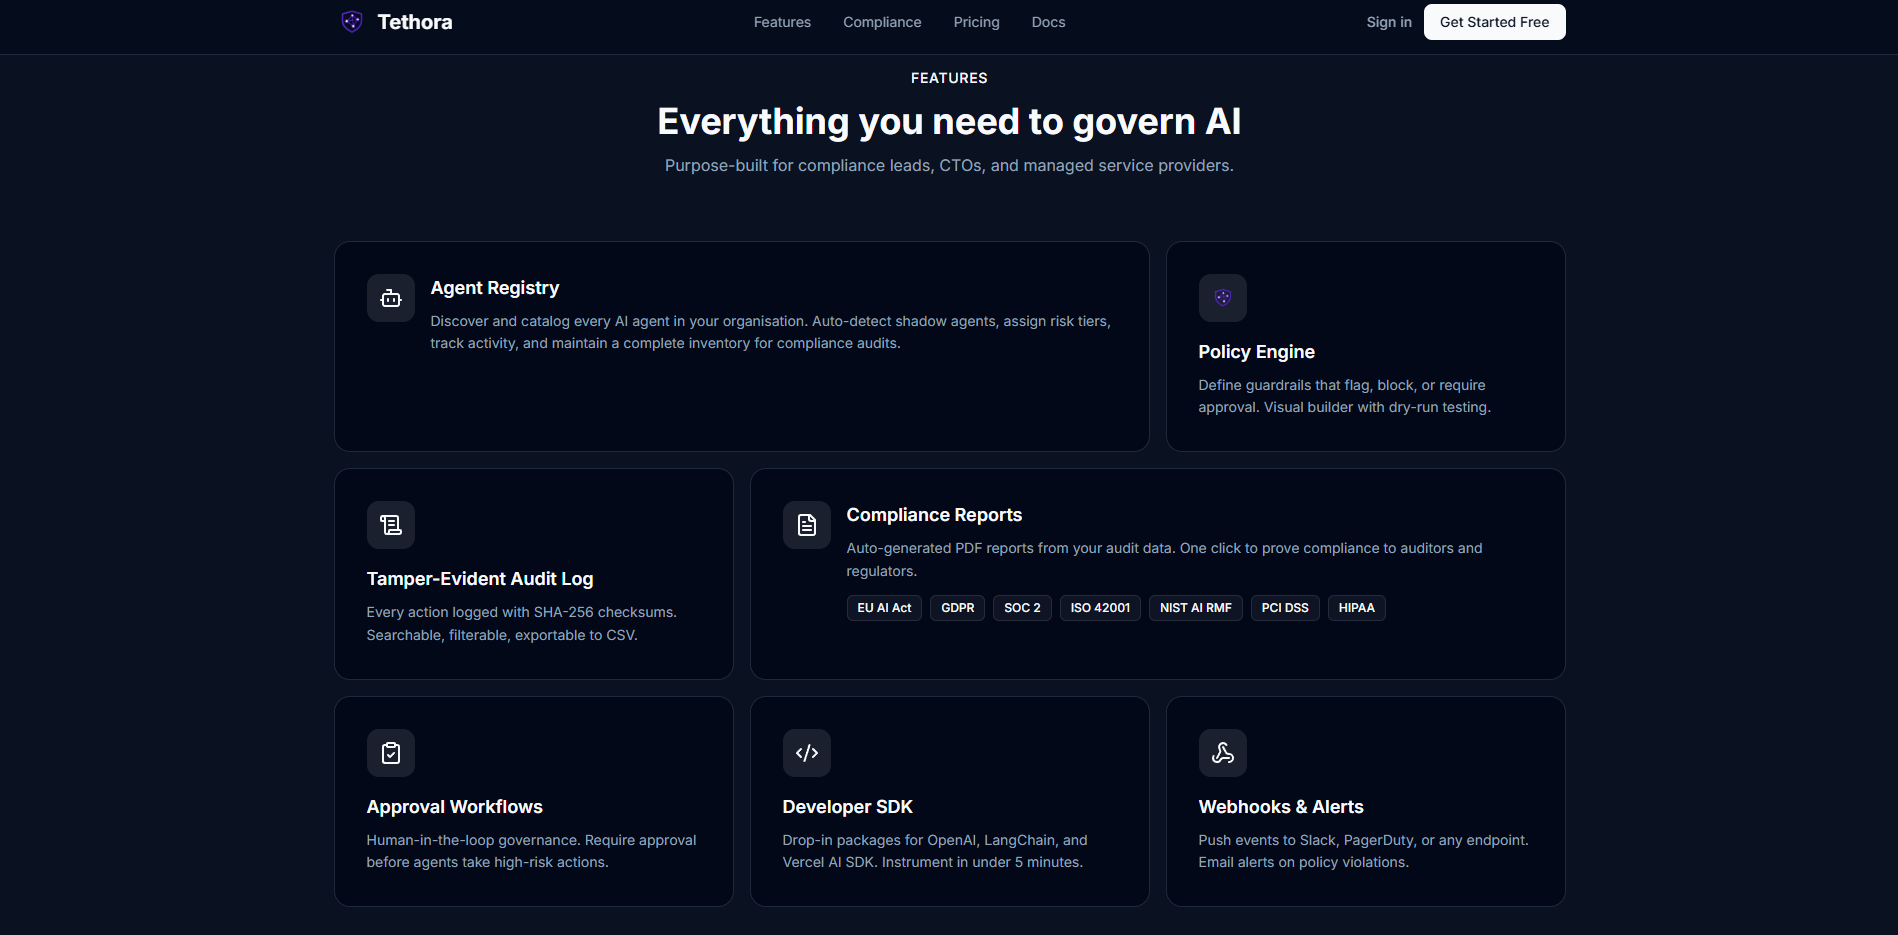Go to the Docs page
Viewport: 1898px width, 935px height.
(x=1048, y=21)
